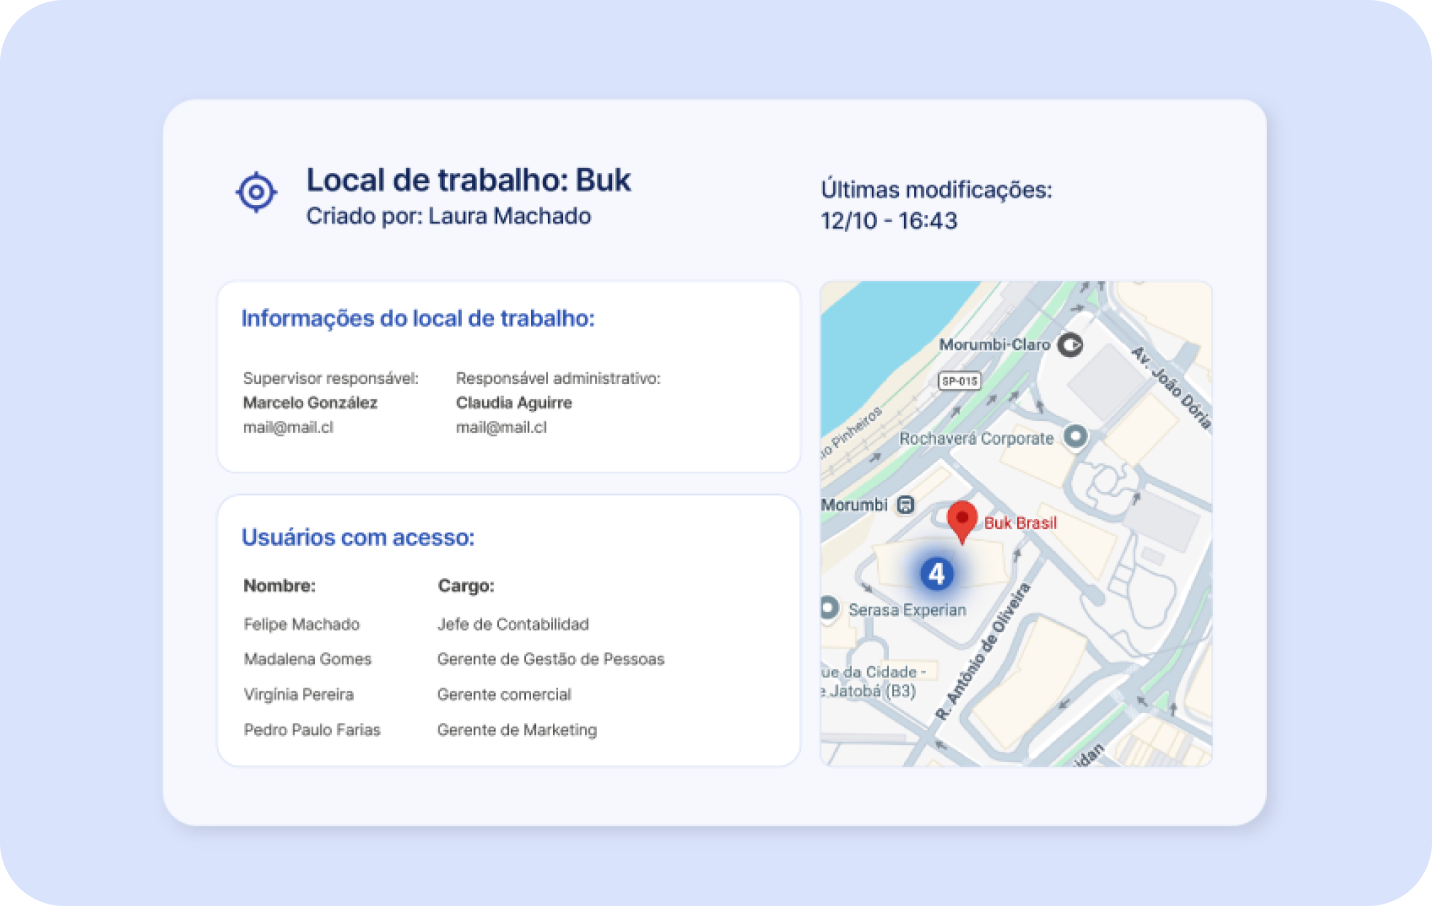The height and width of the screenshot is (906, 1432).
Task: Click the target location icon beside the title
Action: tap(256, 192)
